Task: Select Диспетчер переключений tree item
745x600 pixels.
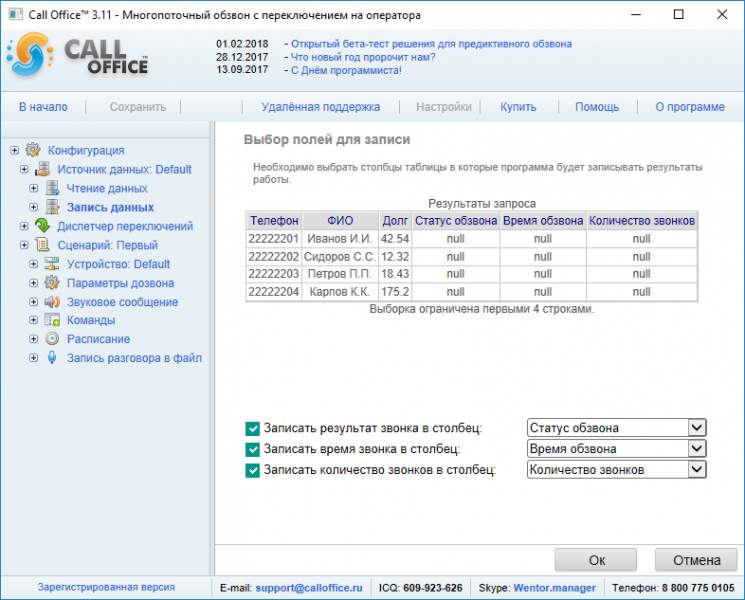Action: (x=125, y=226)
